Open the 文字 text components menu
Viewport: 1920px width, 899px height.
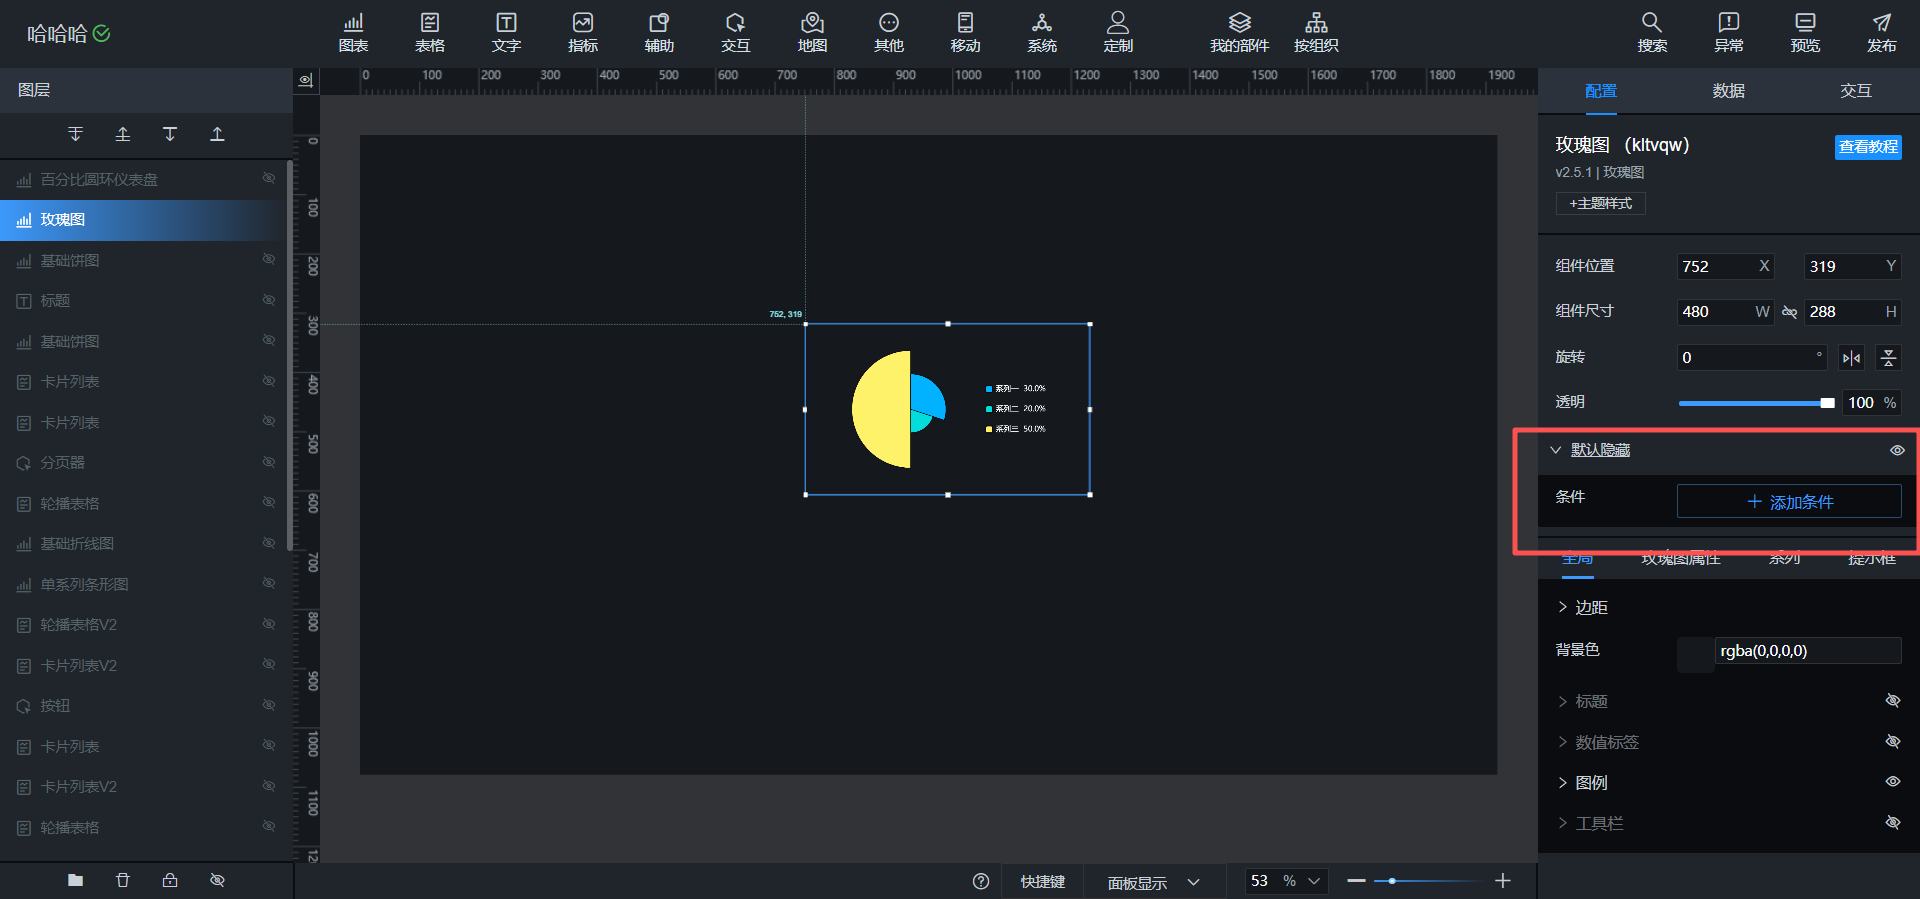point(506,33)
